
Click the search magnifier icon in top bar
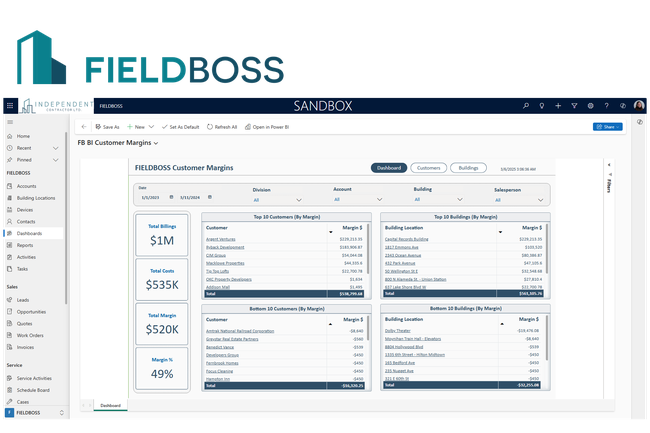[x=526, y=106]
